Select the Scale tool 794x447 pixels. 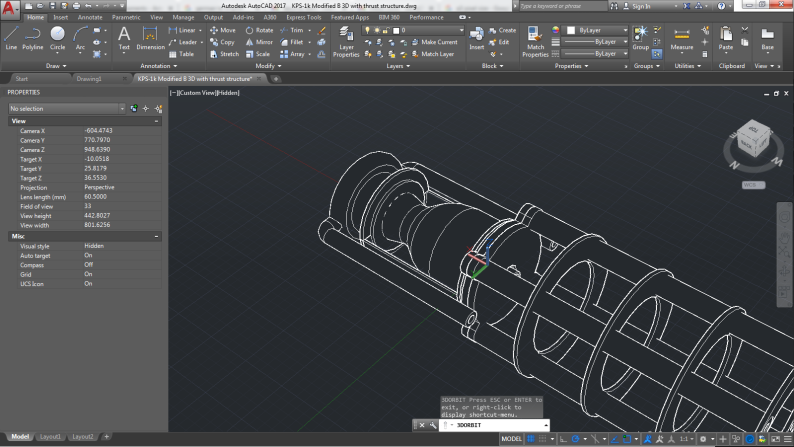pos(258,54)
